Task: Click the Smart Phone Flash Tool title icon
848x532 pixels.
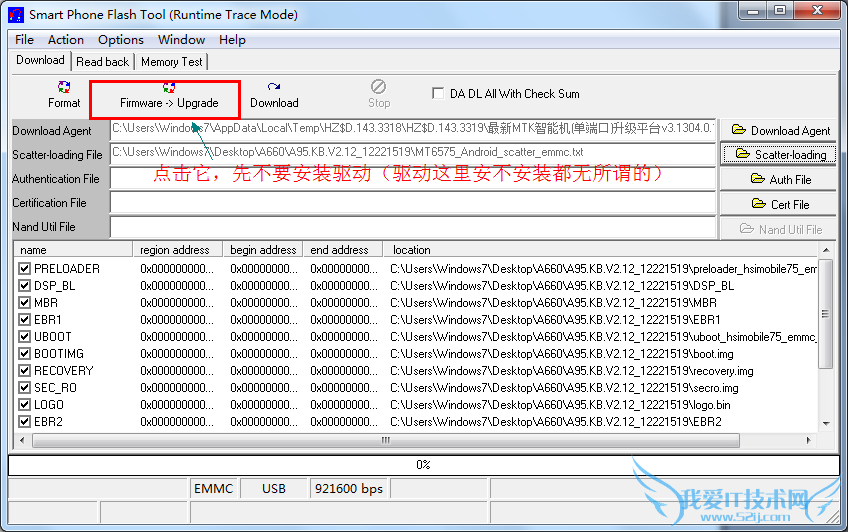Action: coord(16,15)
